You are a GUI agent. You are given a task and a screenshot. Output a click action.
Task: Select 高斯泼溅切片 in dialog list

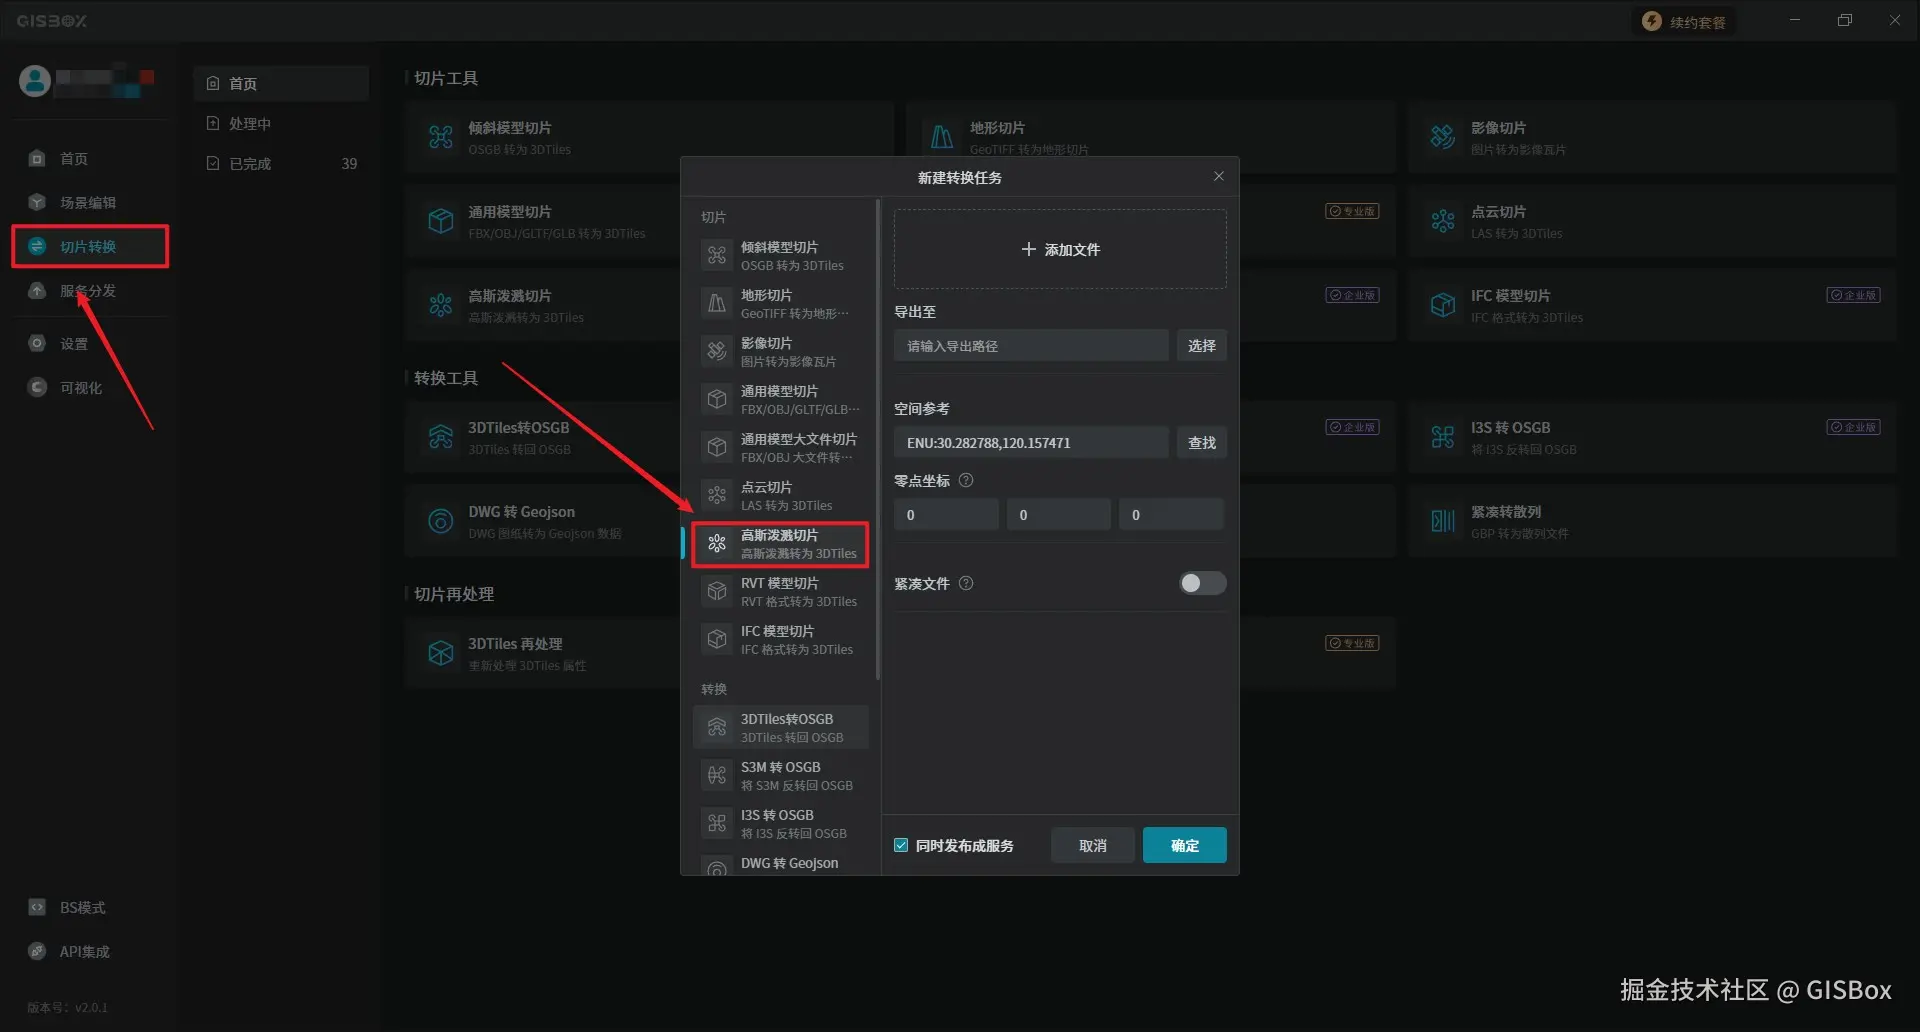pyautogui.click(x=780, y=544)
